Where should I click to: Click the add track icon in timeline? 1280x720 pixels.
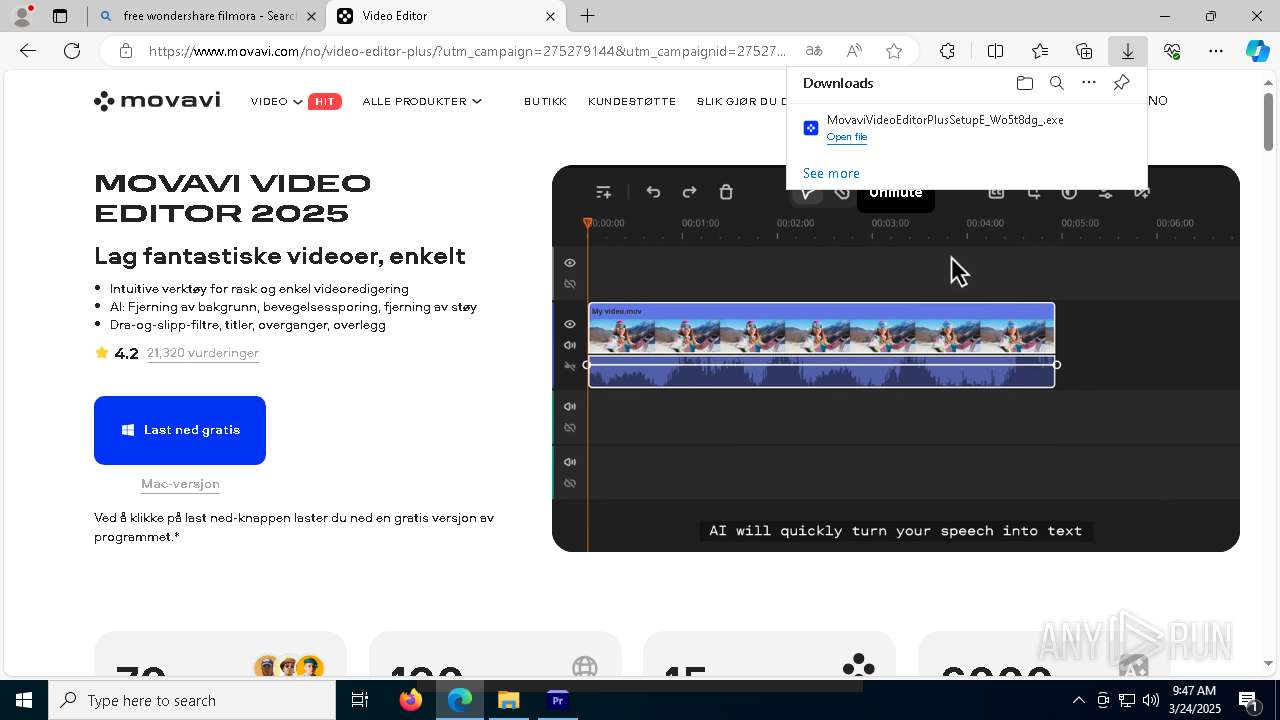(x=603, y=192)
